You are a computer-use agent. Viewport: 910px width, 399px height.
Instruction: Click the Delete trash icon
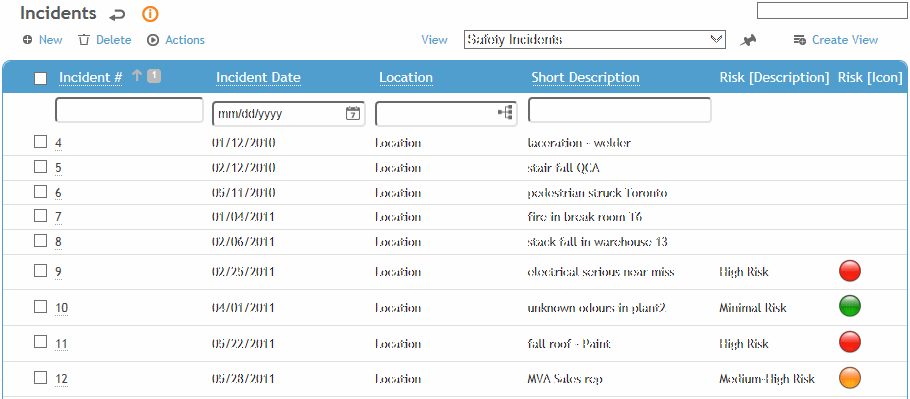[84, 39]
